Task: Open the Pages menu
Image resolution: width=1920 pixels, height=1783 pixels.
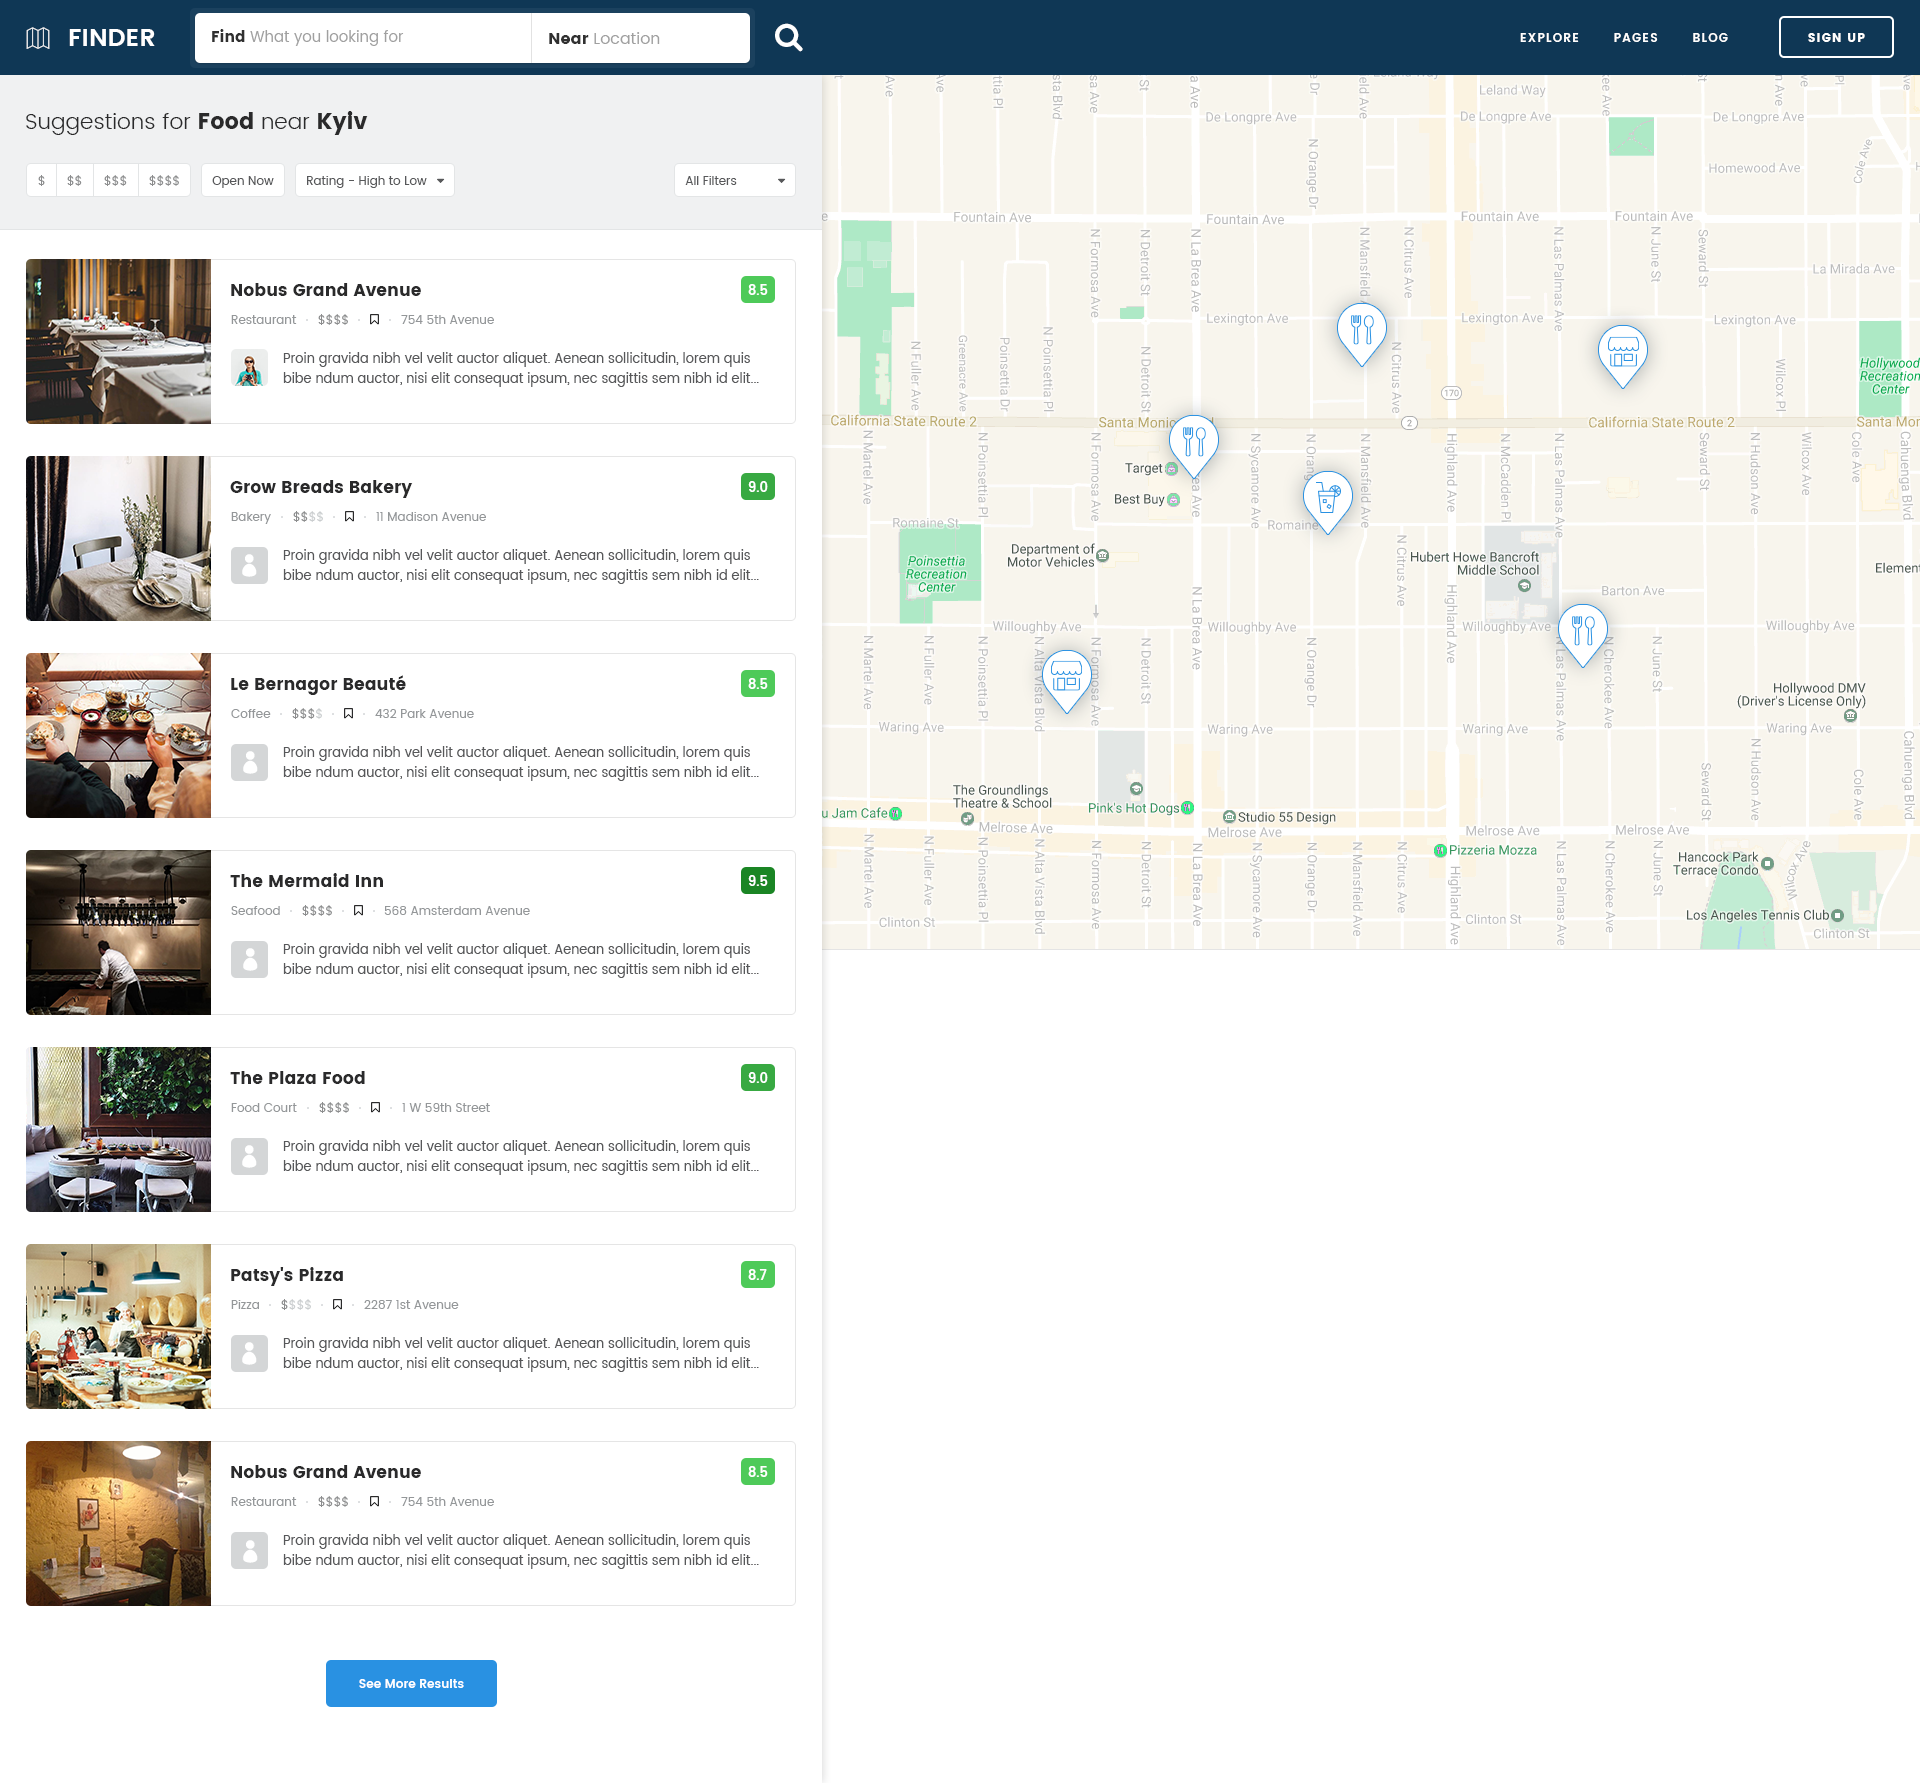Action: coord(1635,38)
